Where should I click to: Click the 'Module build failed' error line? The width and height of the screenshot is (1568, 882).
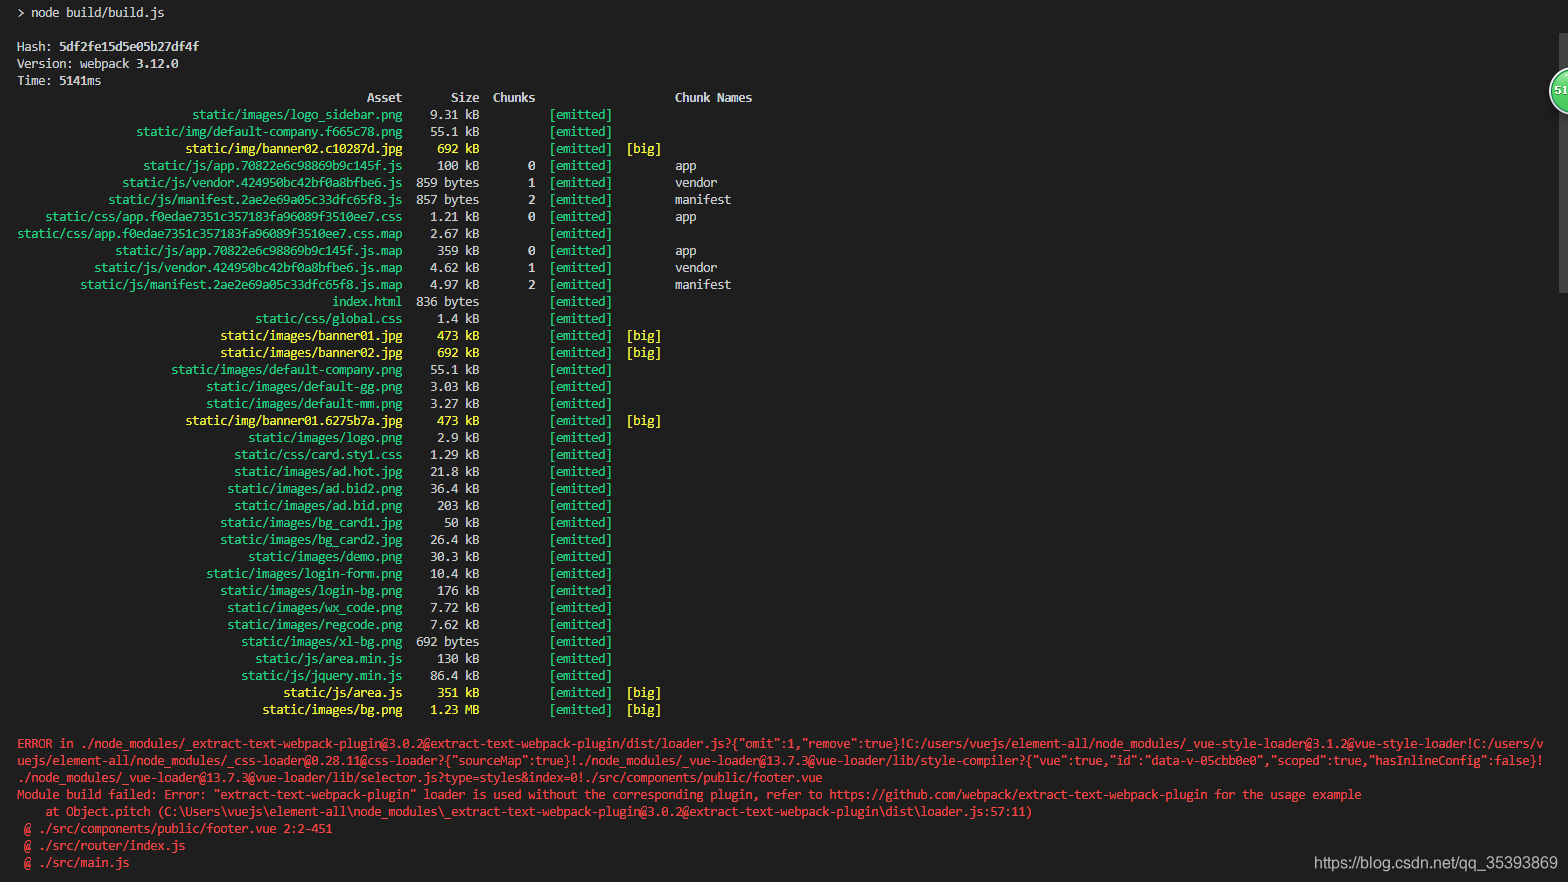pyautogui.click(x=689, y=795)
